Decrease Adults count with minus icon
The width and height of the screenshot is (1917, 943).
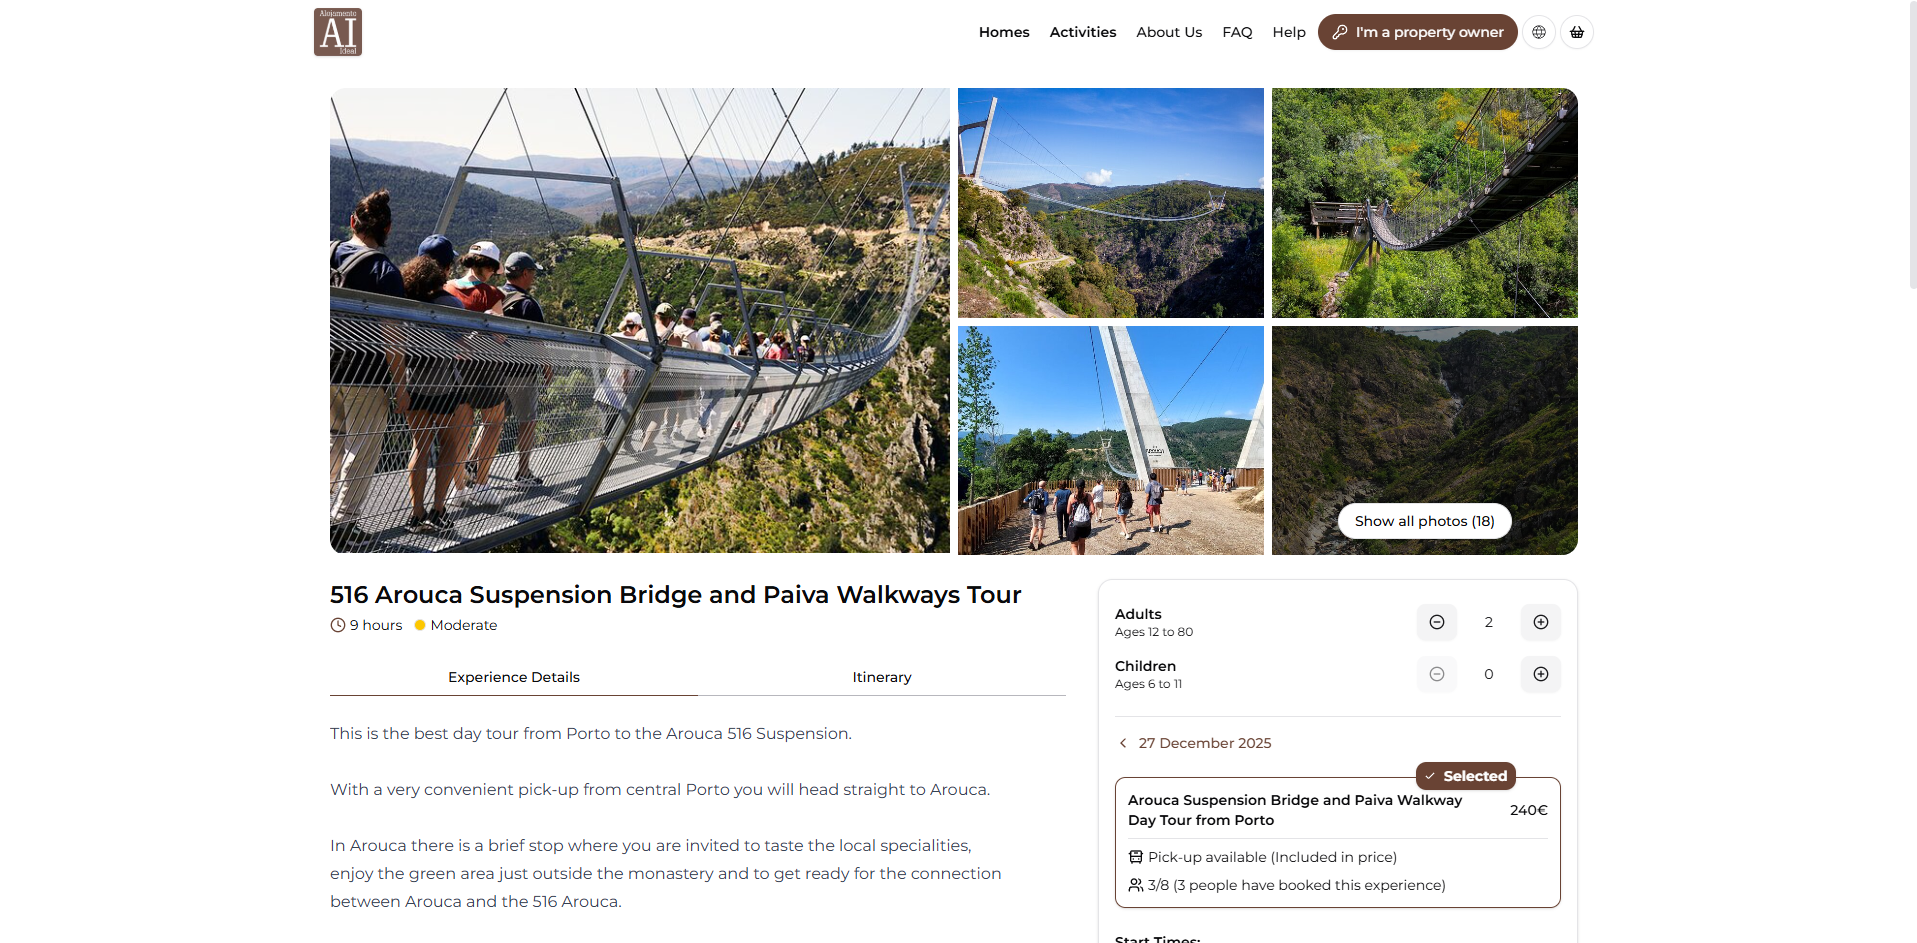coord(1437,622)
